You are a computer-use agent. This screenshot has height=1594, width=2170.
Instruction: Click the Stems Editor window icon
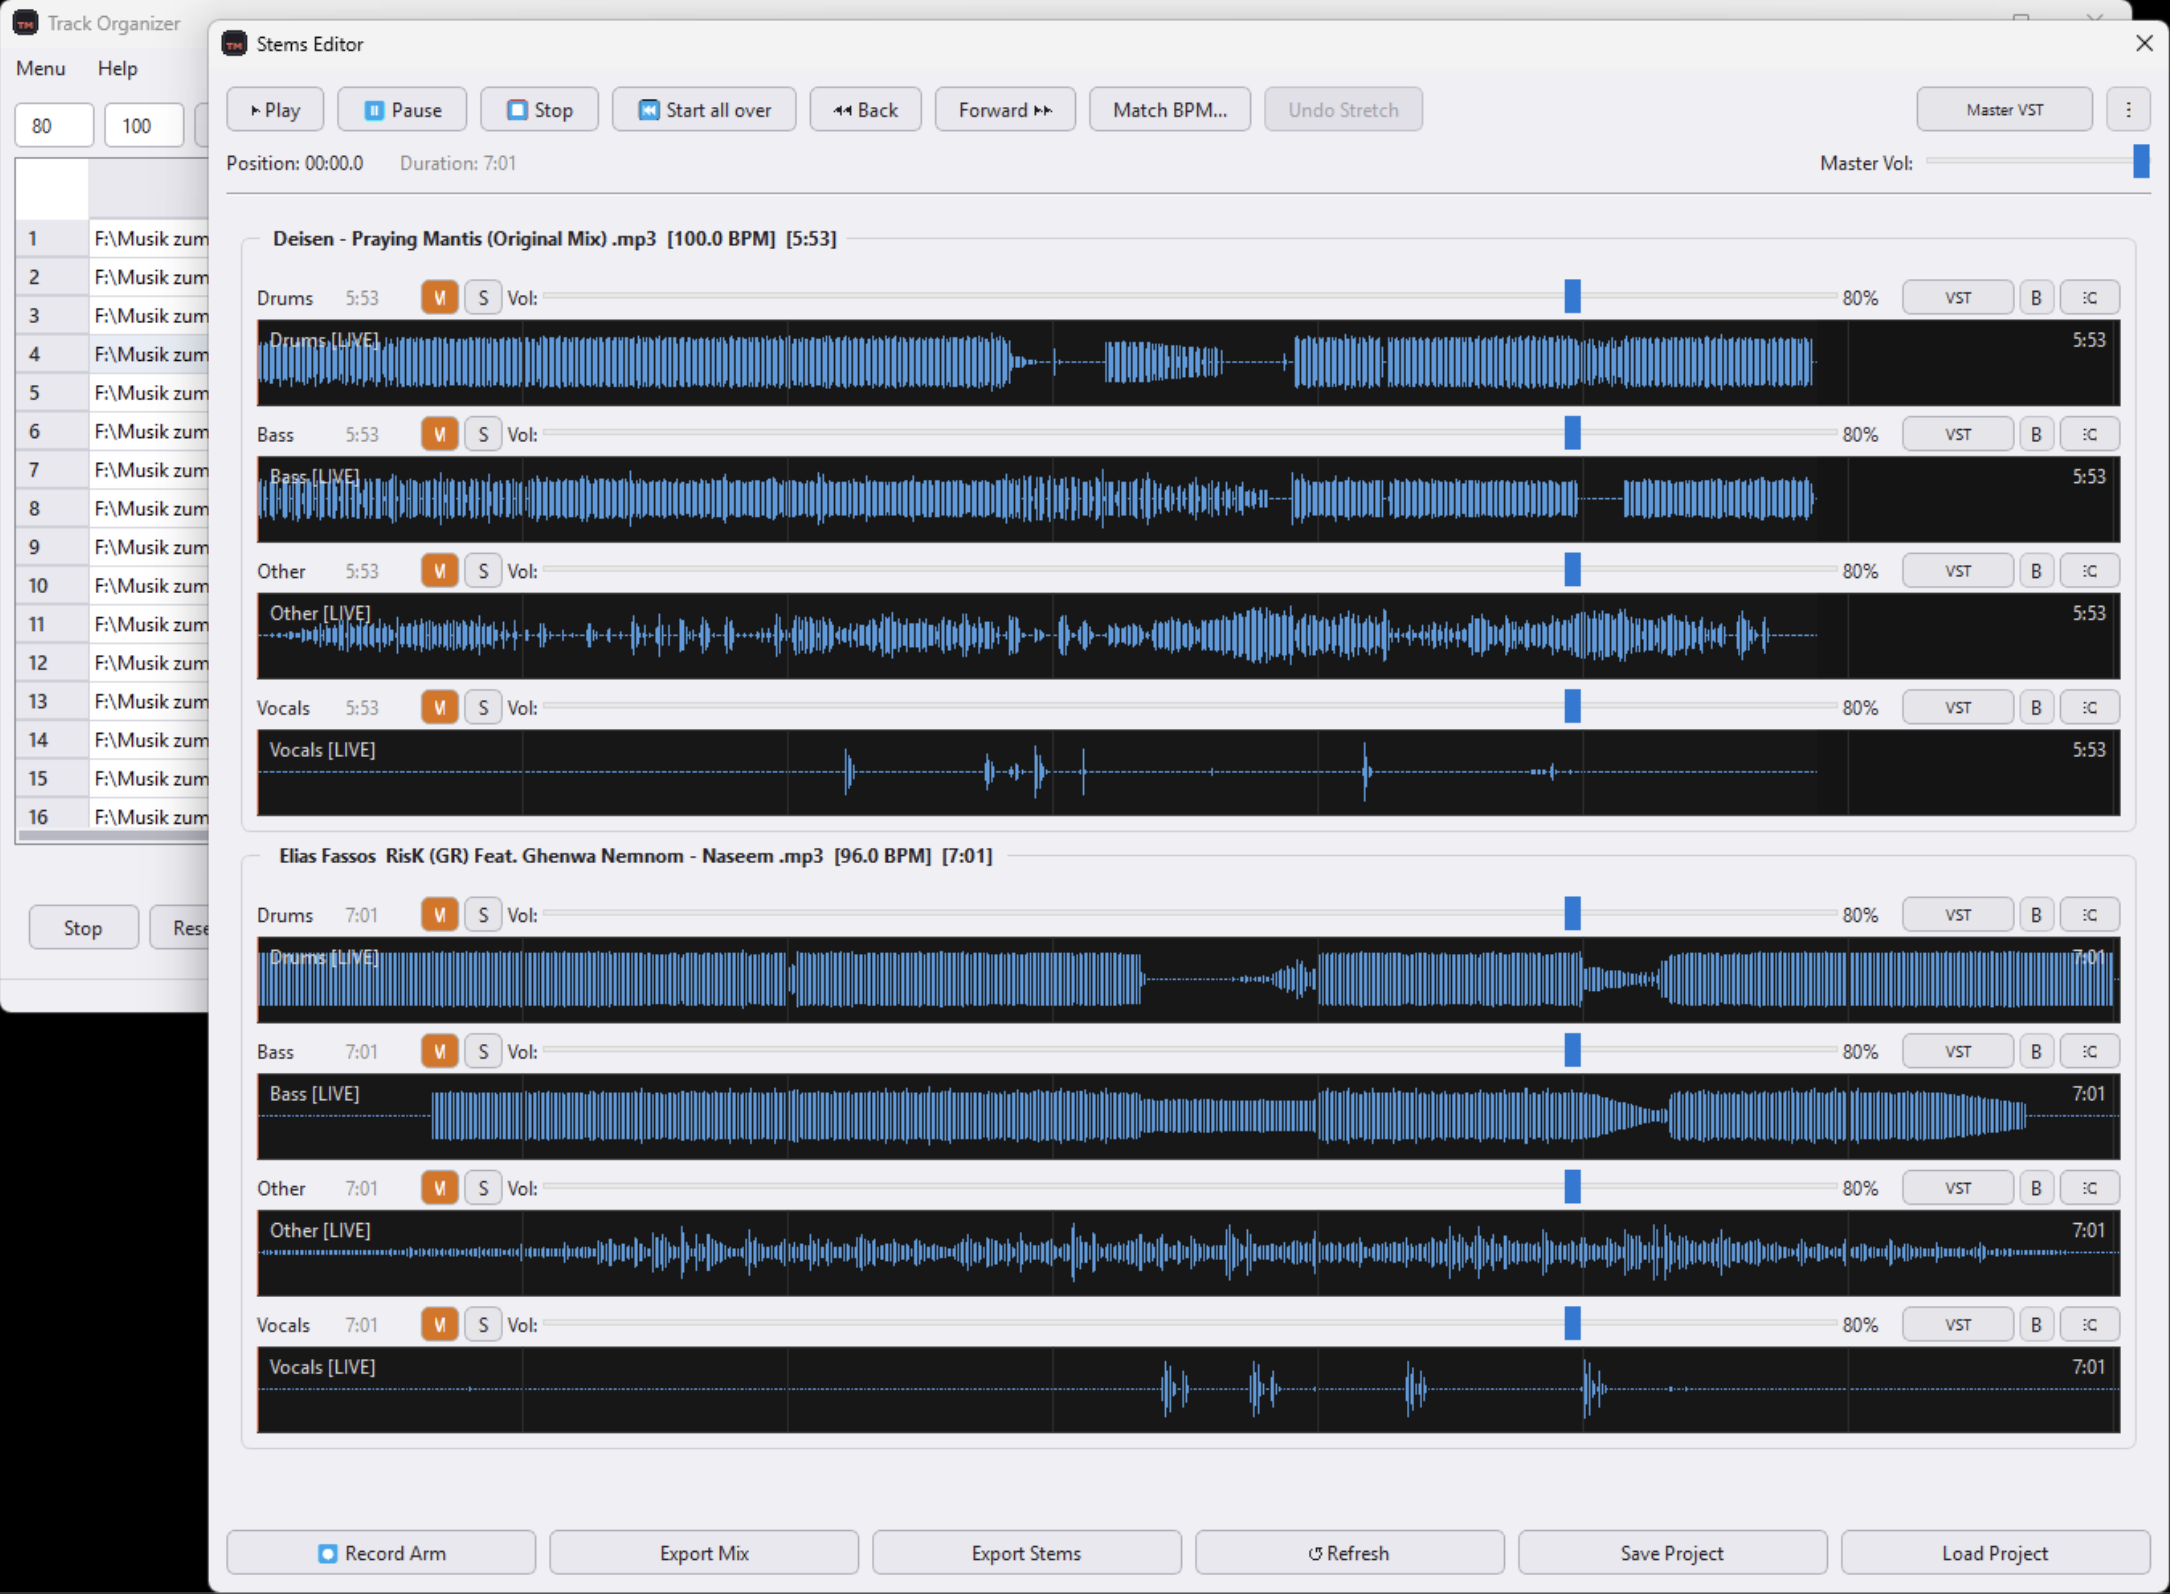tap(234, 44)
